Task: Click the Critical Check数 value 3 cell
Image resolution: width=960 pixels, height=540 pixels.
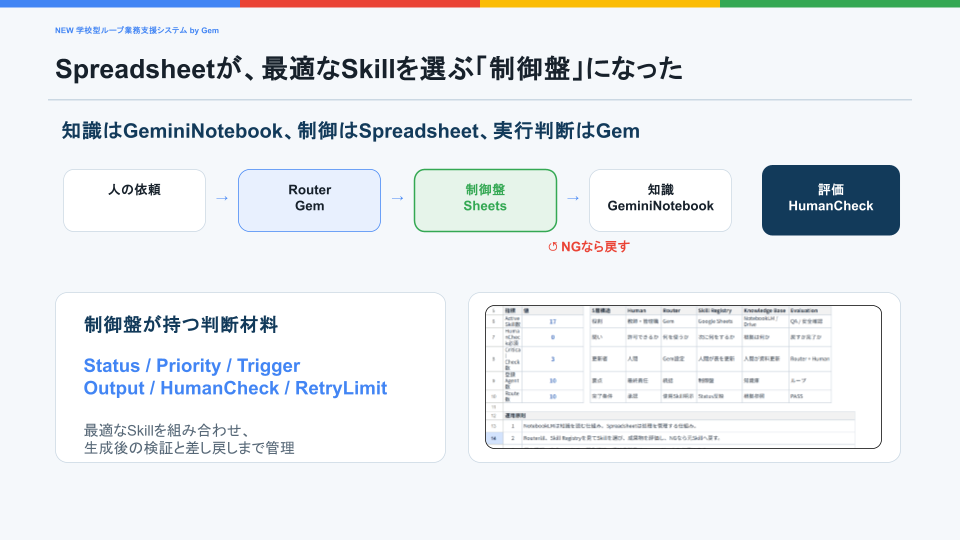Action: (x=552, y=359)
